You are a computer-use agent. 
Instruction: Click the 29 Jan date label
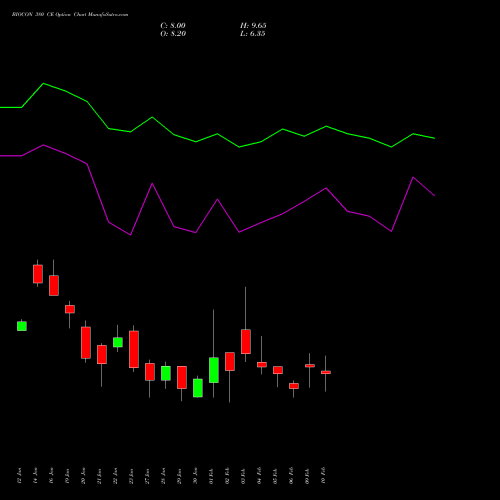click(179, 476)
